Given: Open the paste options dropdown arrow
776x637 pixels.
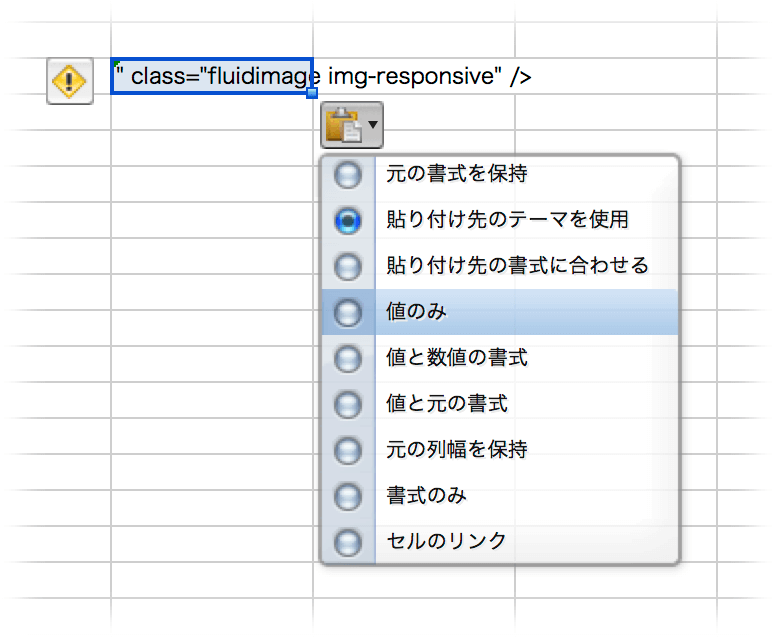Looking at the screenshot, I should [373, 126].
